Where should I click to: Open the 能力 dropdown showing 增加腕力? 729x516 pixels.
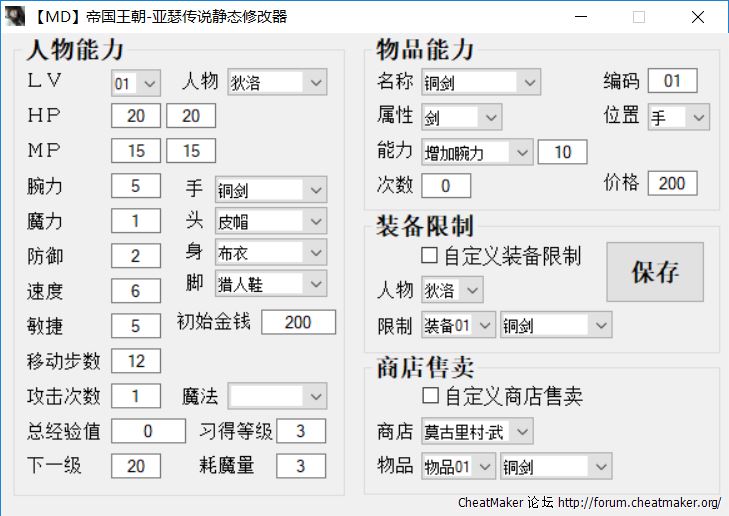tap(477, 152)
